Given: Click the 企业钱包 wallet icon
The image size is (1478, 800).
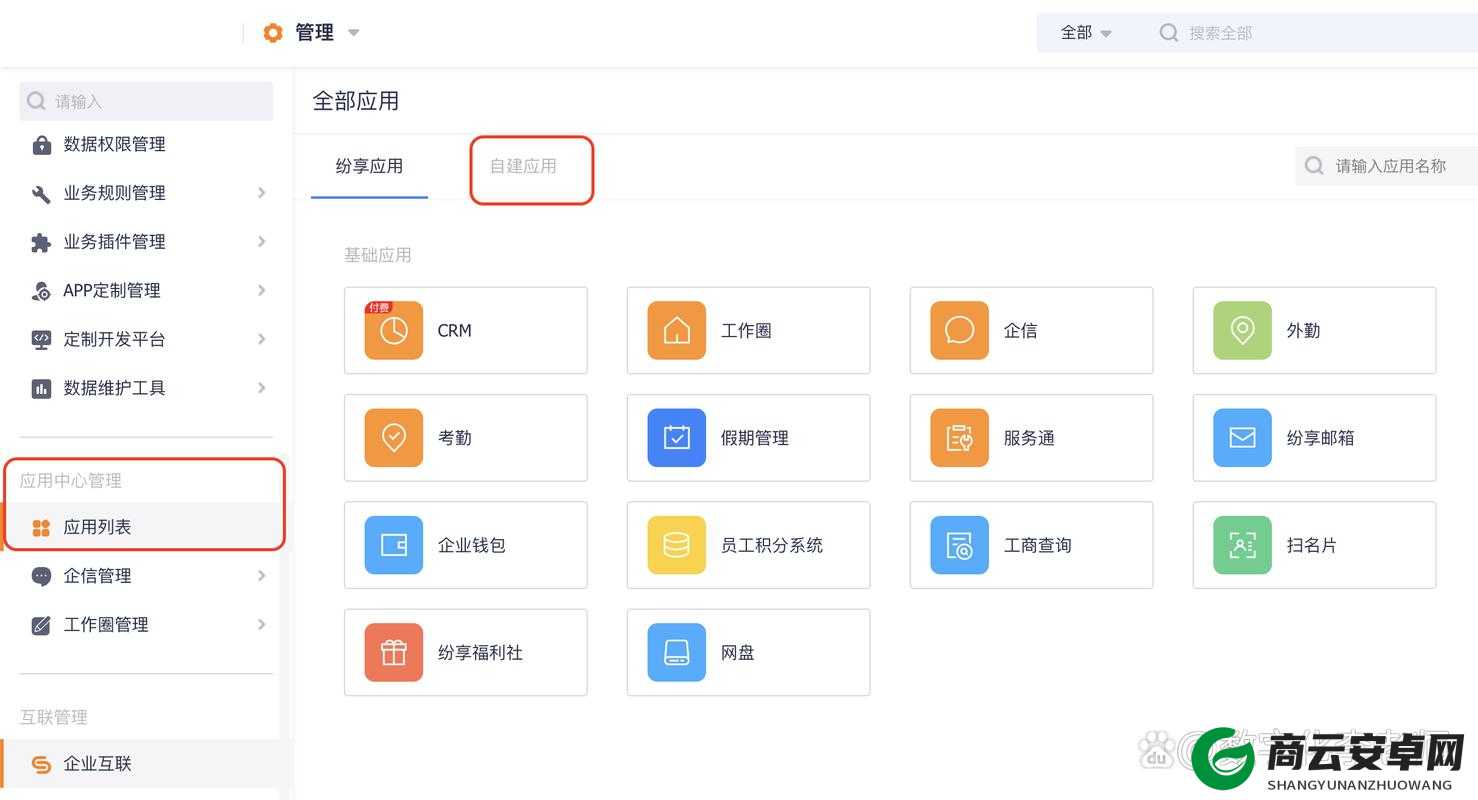Looking at the screenshot, I should coord(394,545).
